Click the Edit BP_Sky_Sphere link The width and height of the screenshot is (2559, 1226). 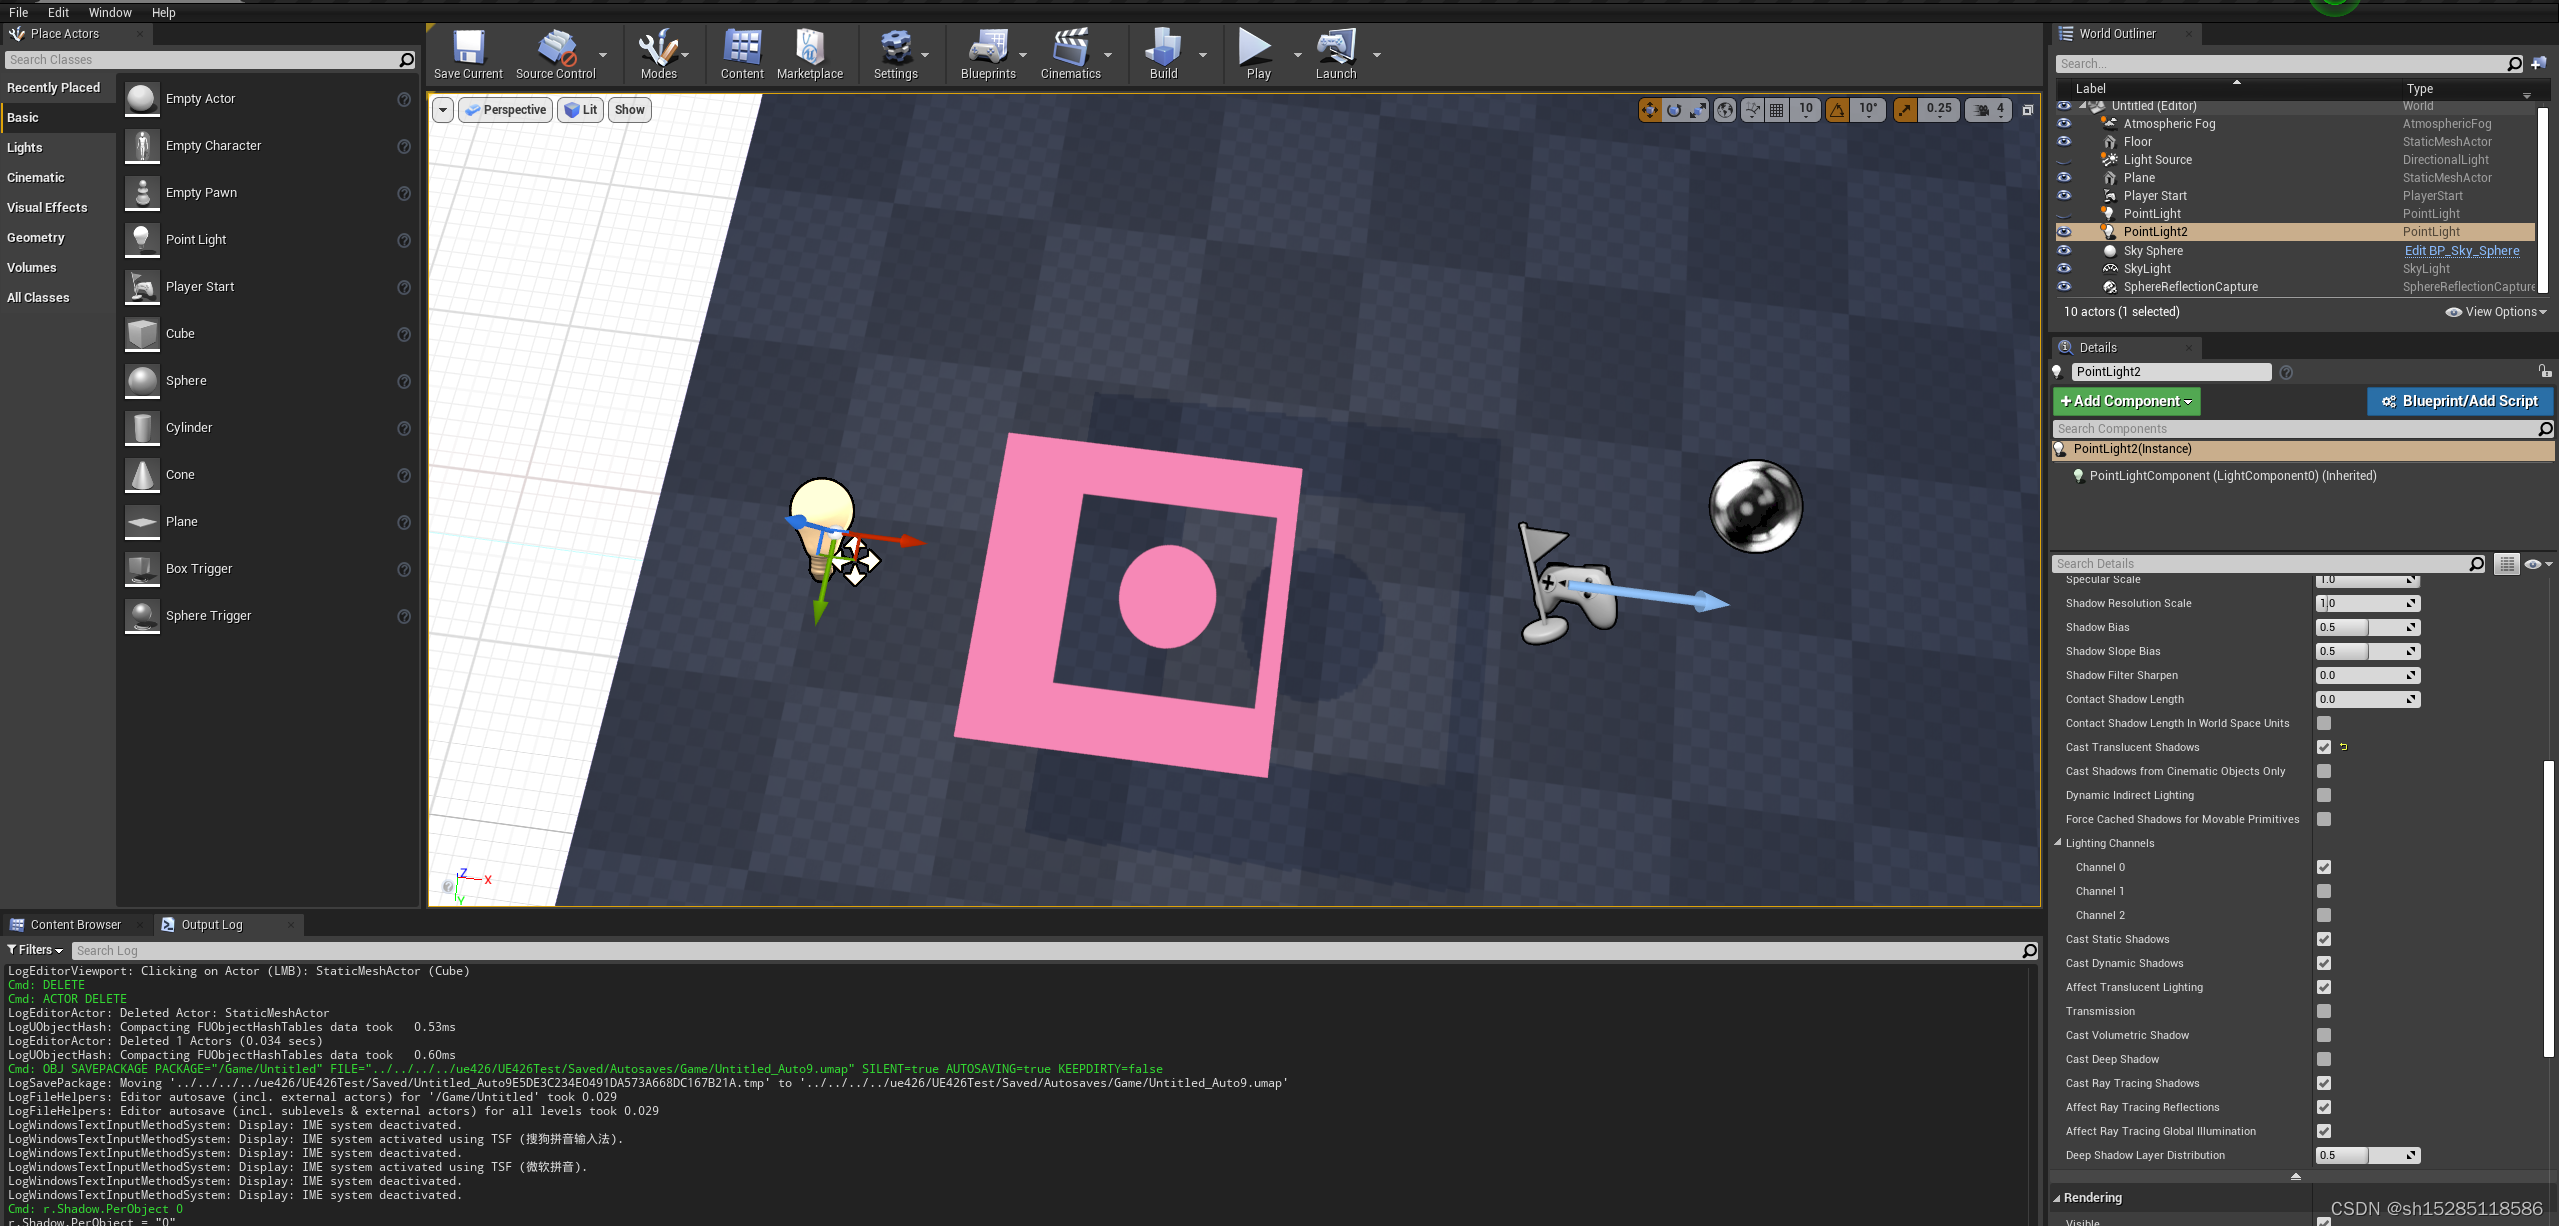click(x=2461, y=251)
